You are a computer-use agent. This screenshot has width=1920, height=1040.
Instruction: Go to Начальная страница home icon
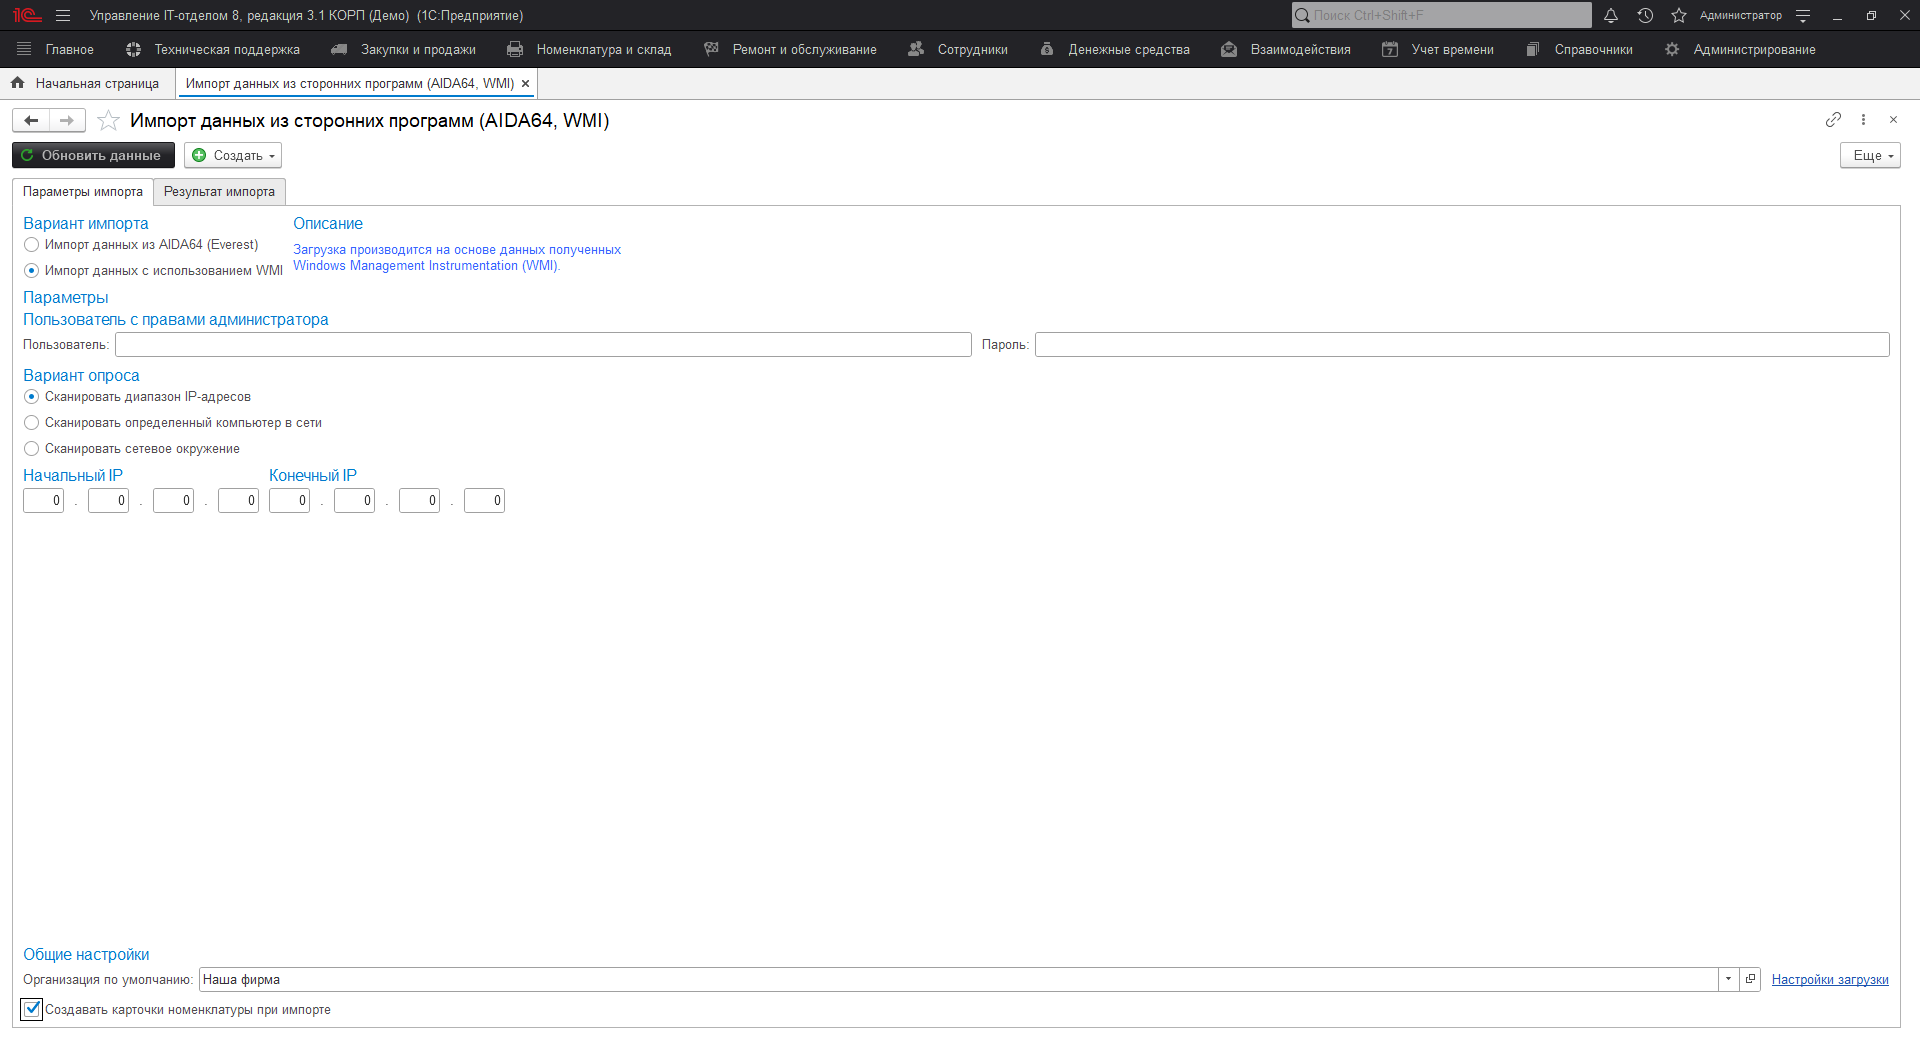[x=18, y=84]
